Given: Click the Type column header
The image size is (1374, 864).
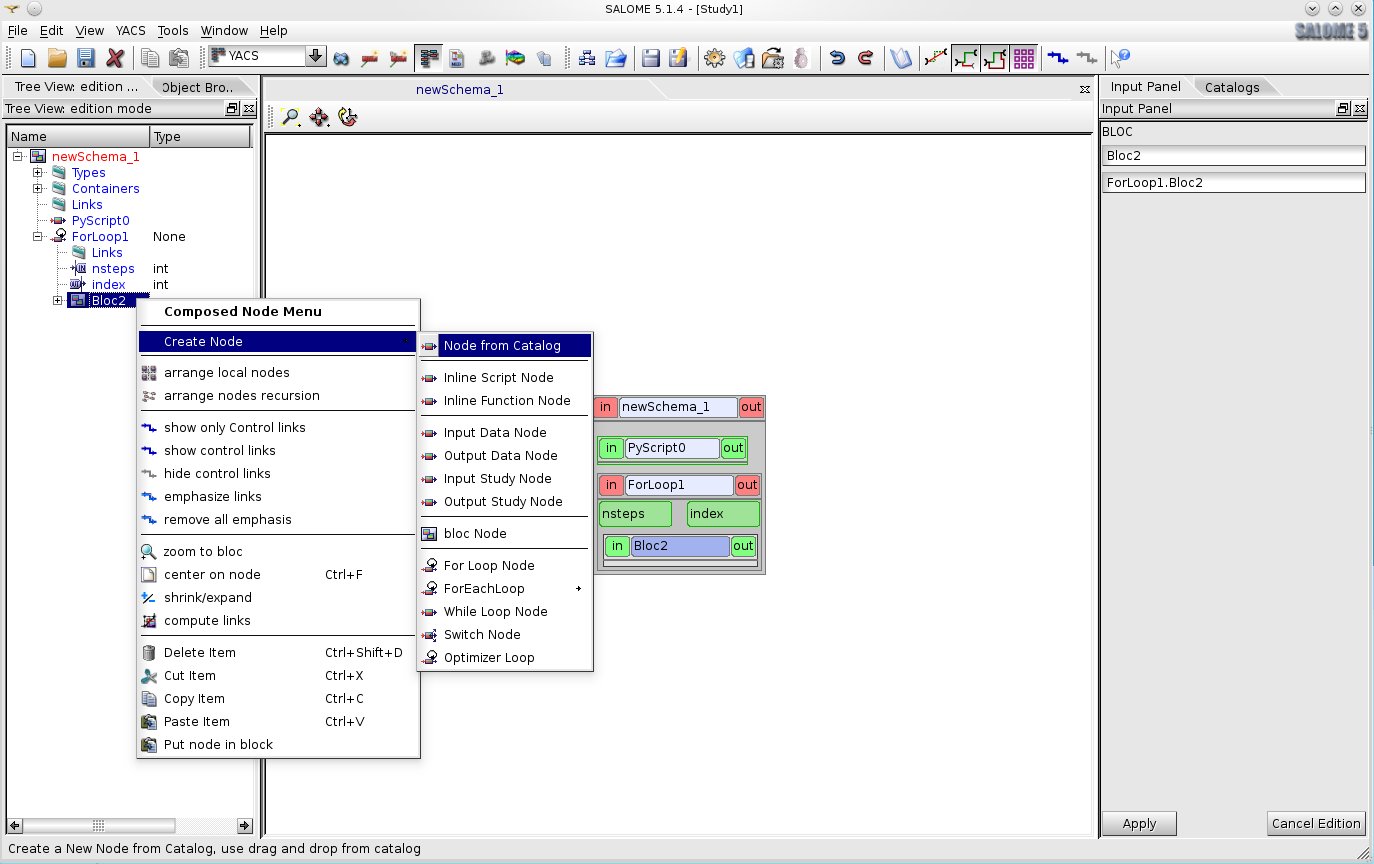Looking at the screenshot, I should pos(200,136).
